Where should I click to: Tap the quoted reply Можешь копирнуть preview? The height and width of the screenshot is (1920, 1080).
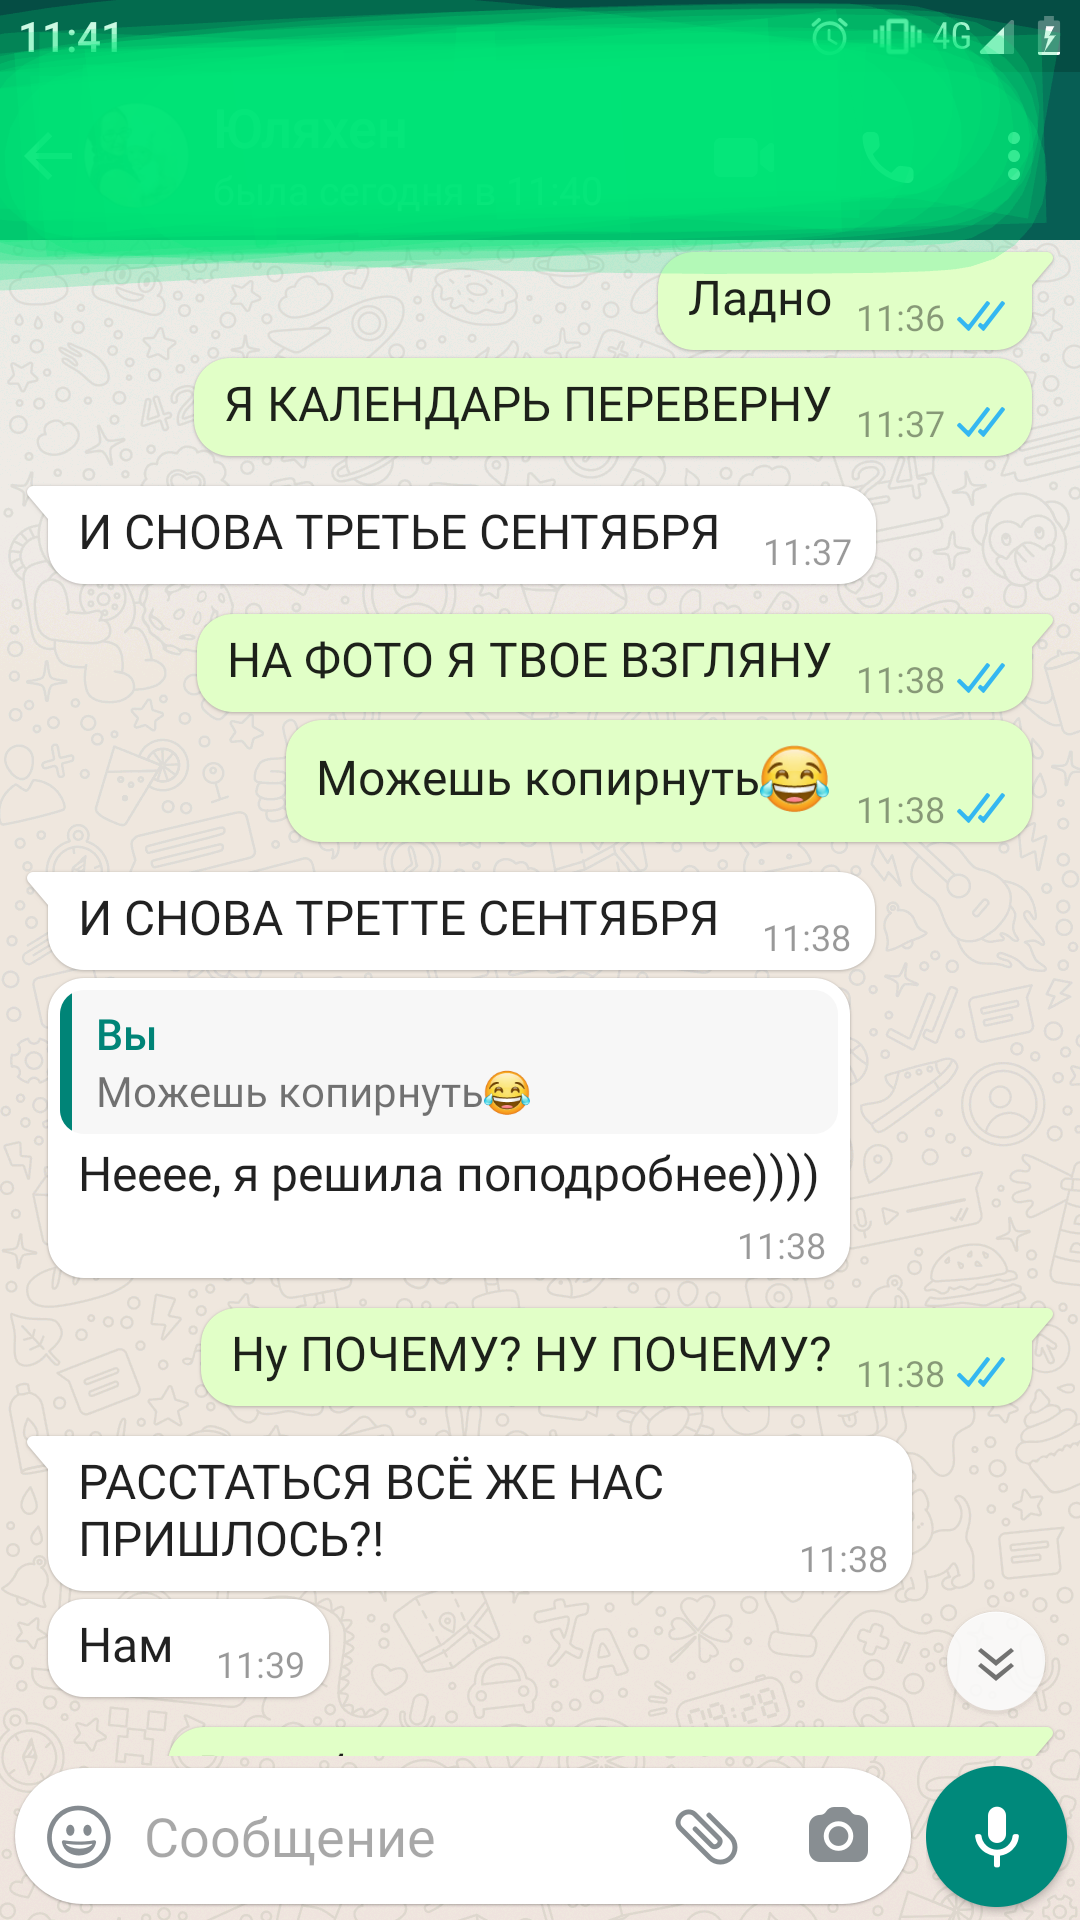(449, 1062)
